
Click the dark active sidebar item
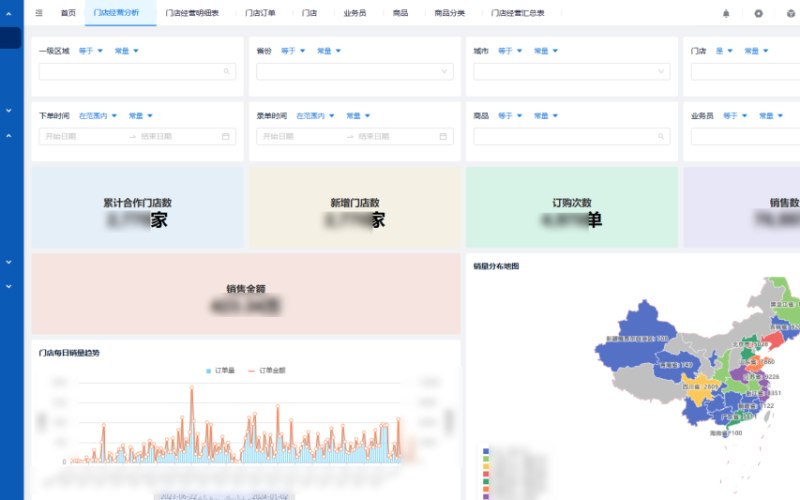tap(10, 38)
